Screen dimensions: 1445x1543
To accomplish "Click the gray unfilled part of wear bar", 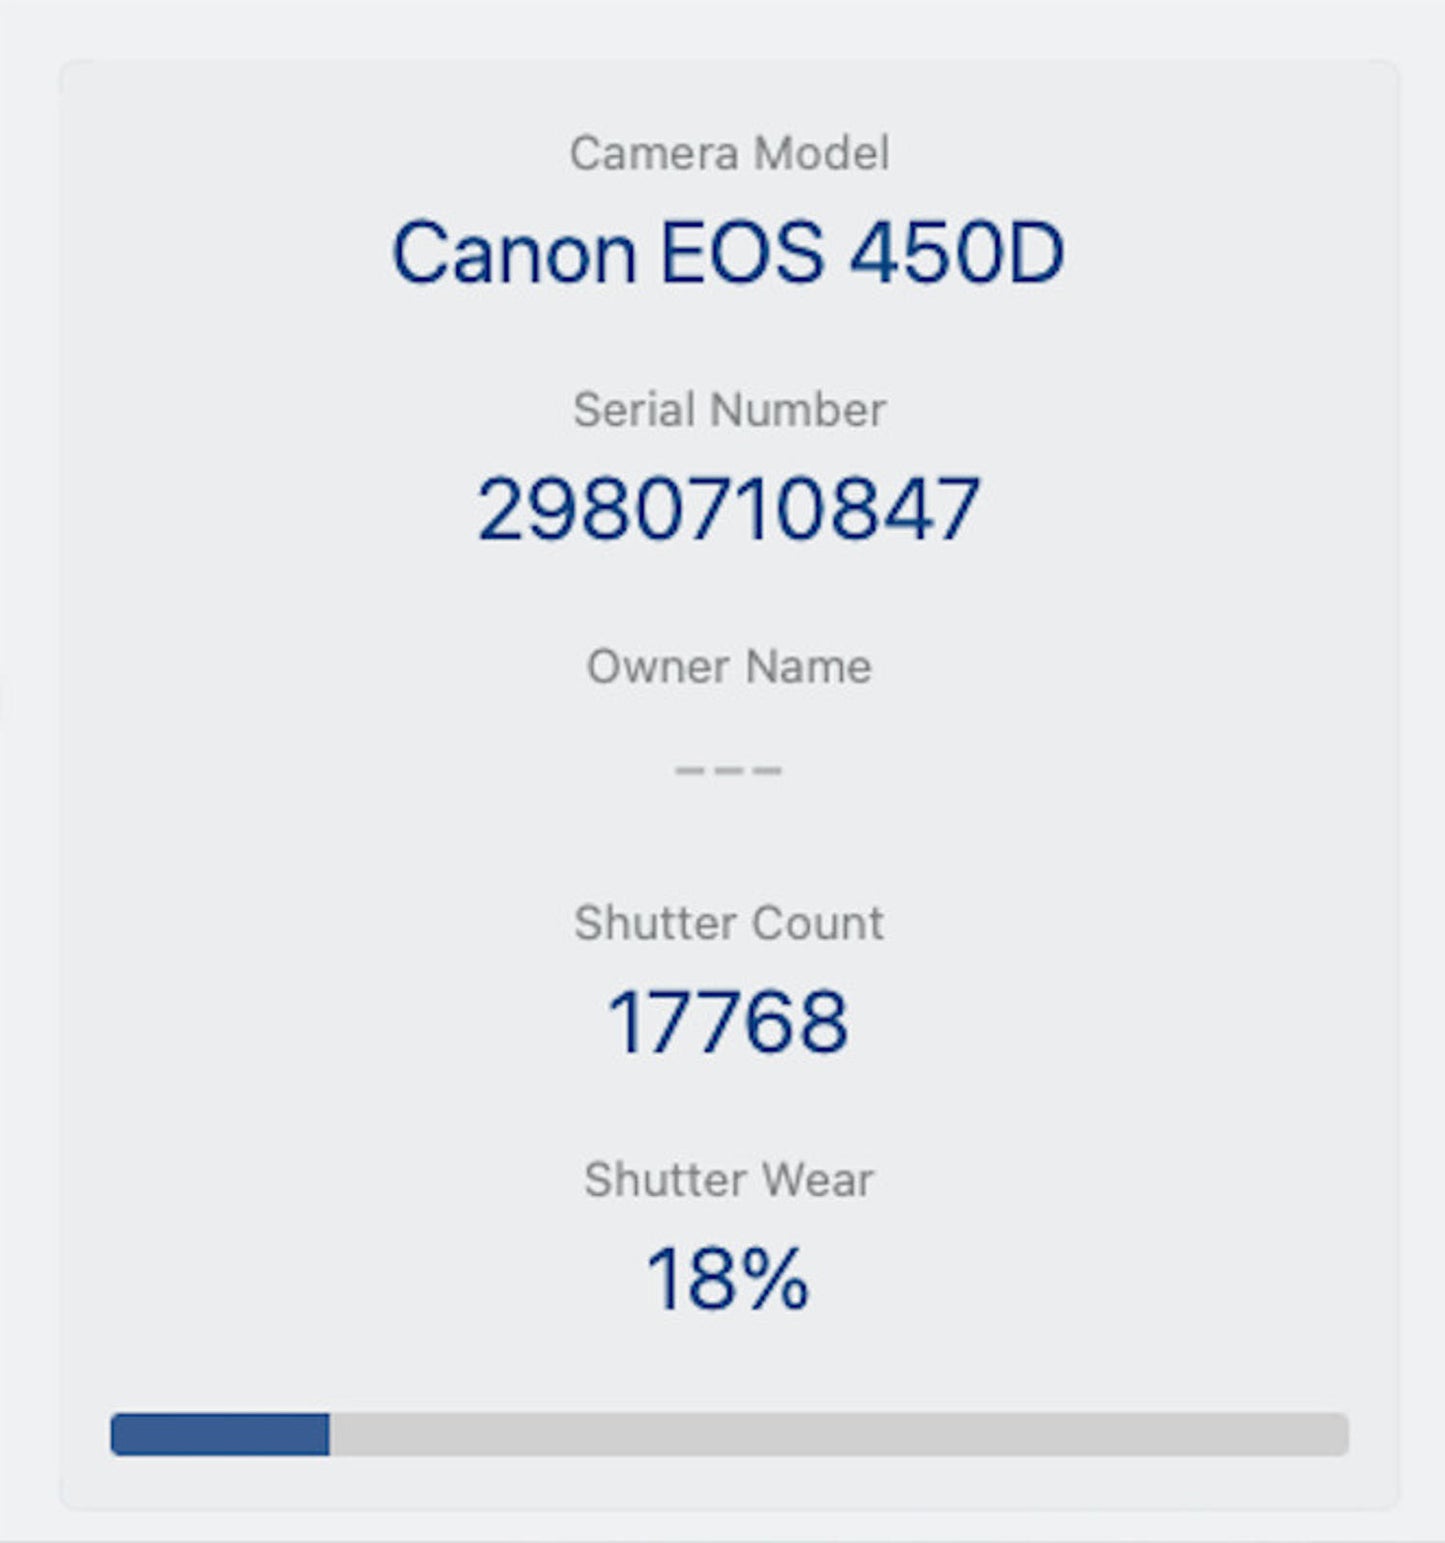I will coord(838,1434).
